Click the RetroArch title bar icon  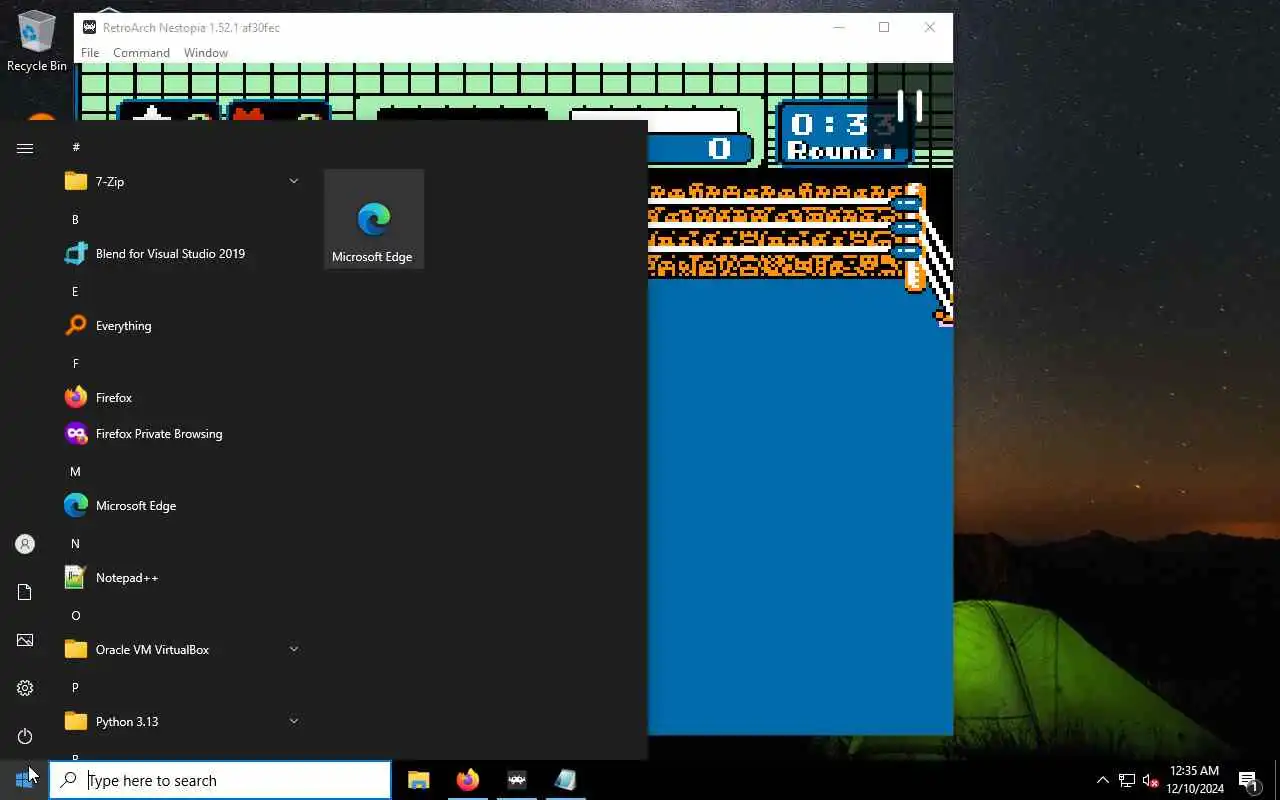pyautogui.click(x=90, y=27)
